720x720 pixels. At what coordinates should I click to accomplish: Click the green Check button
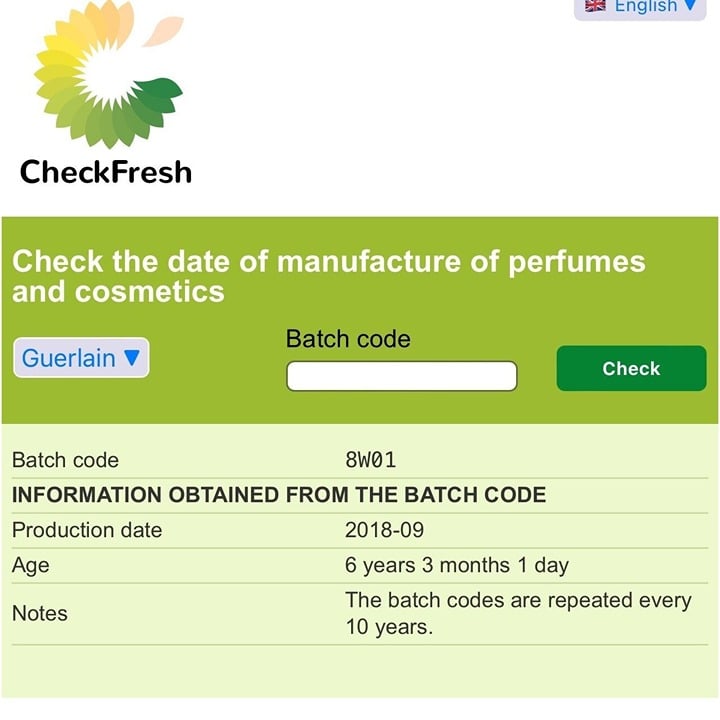click(x=631, y=368)
